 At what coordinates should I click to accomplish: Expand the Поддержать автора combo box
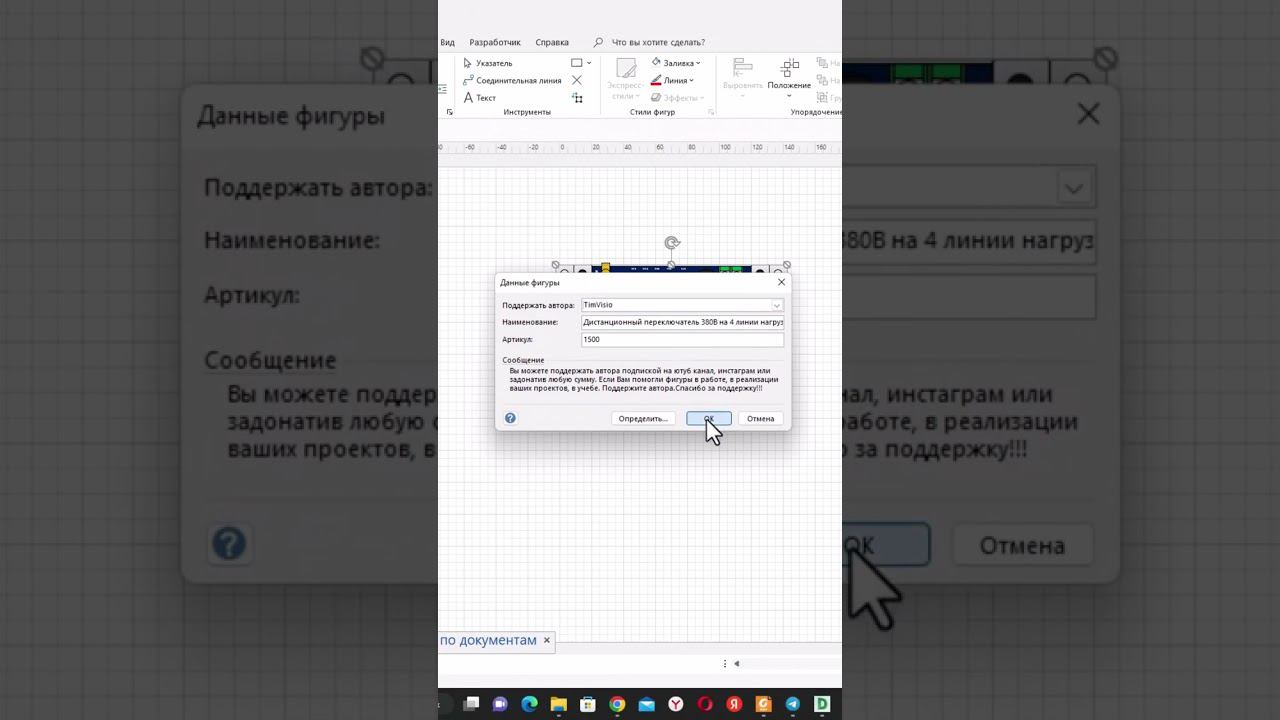tap(776, 305)
